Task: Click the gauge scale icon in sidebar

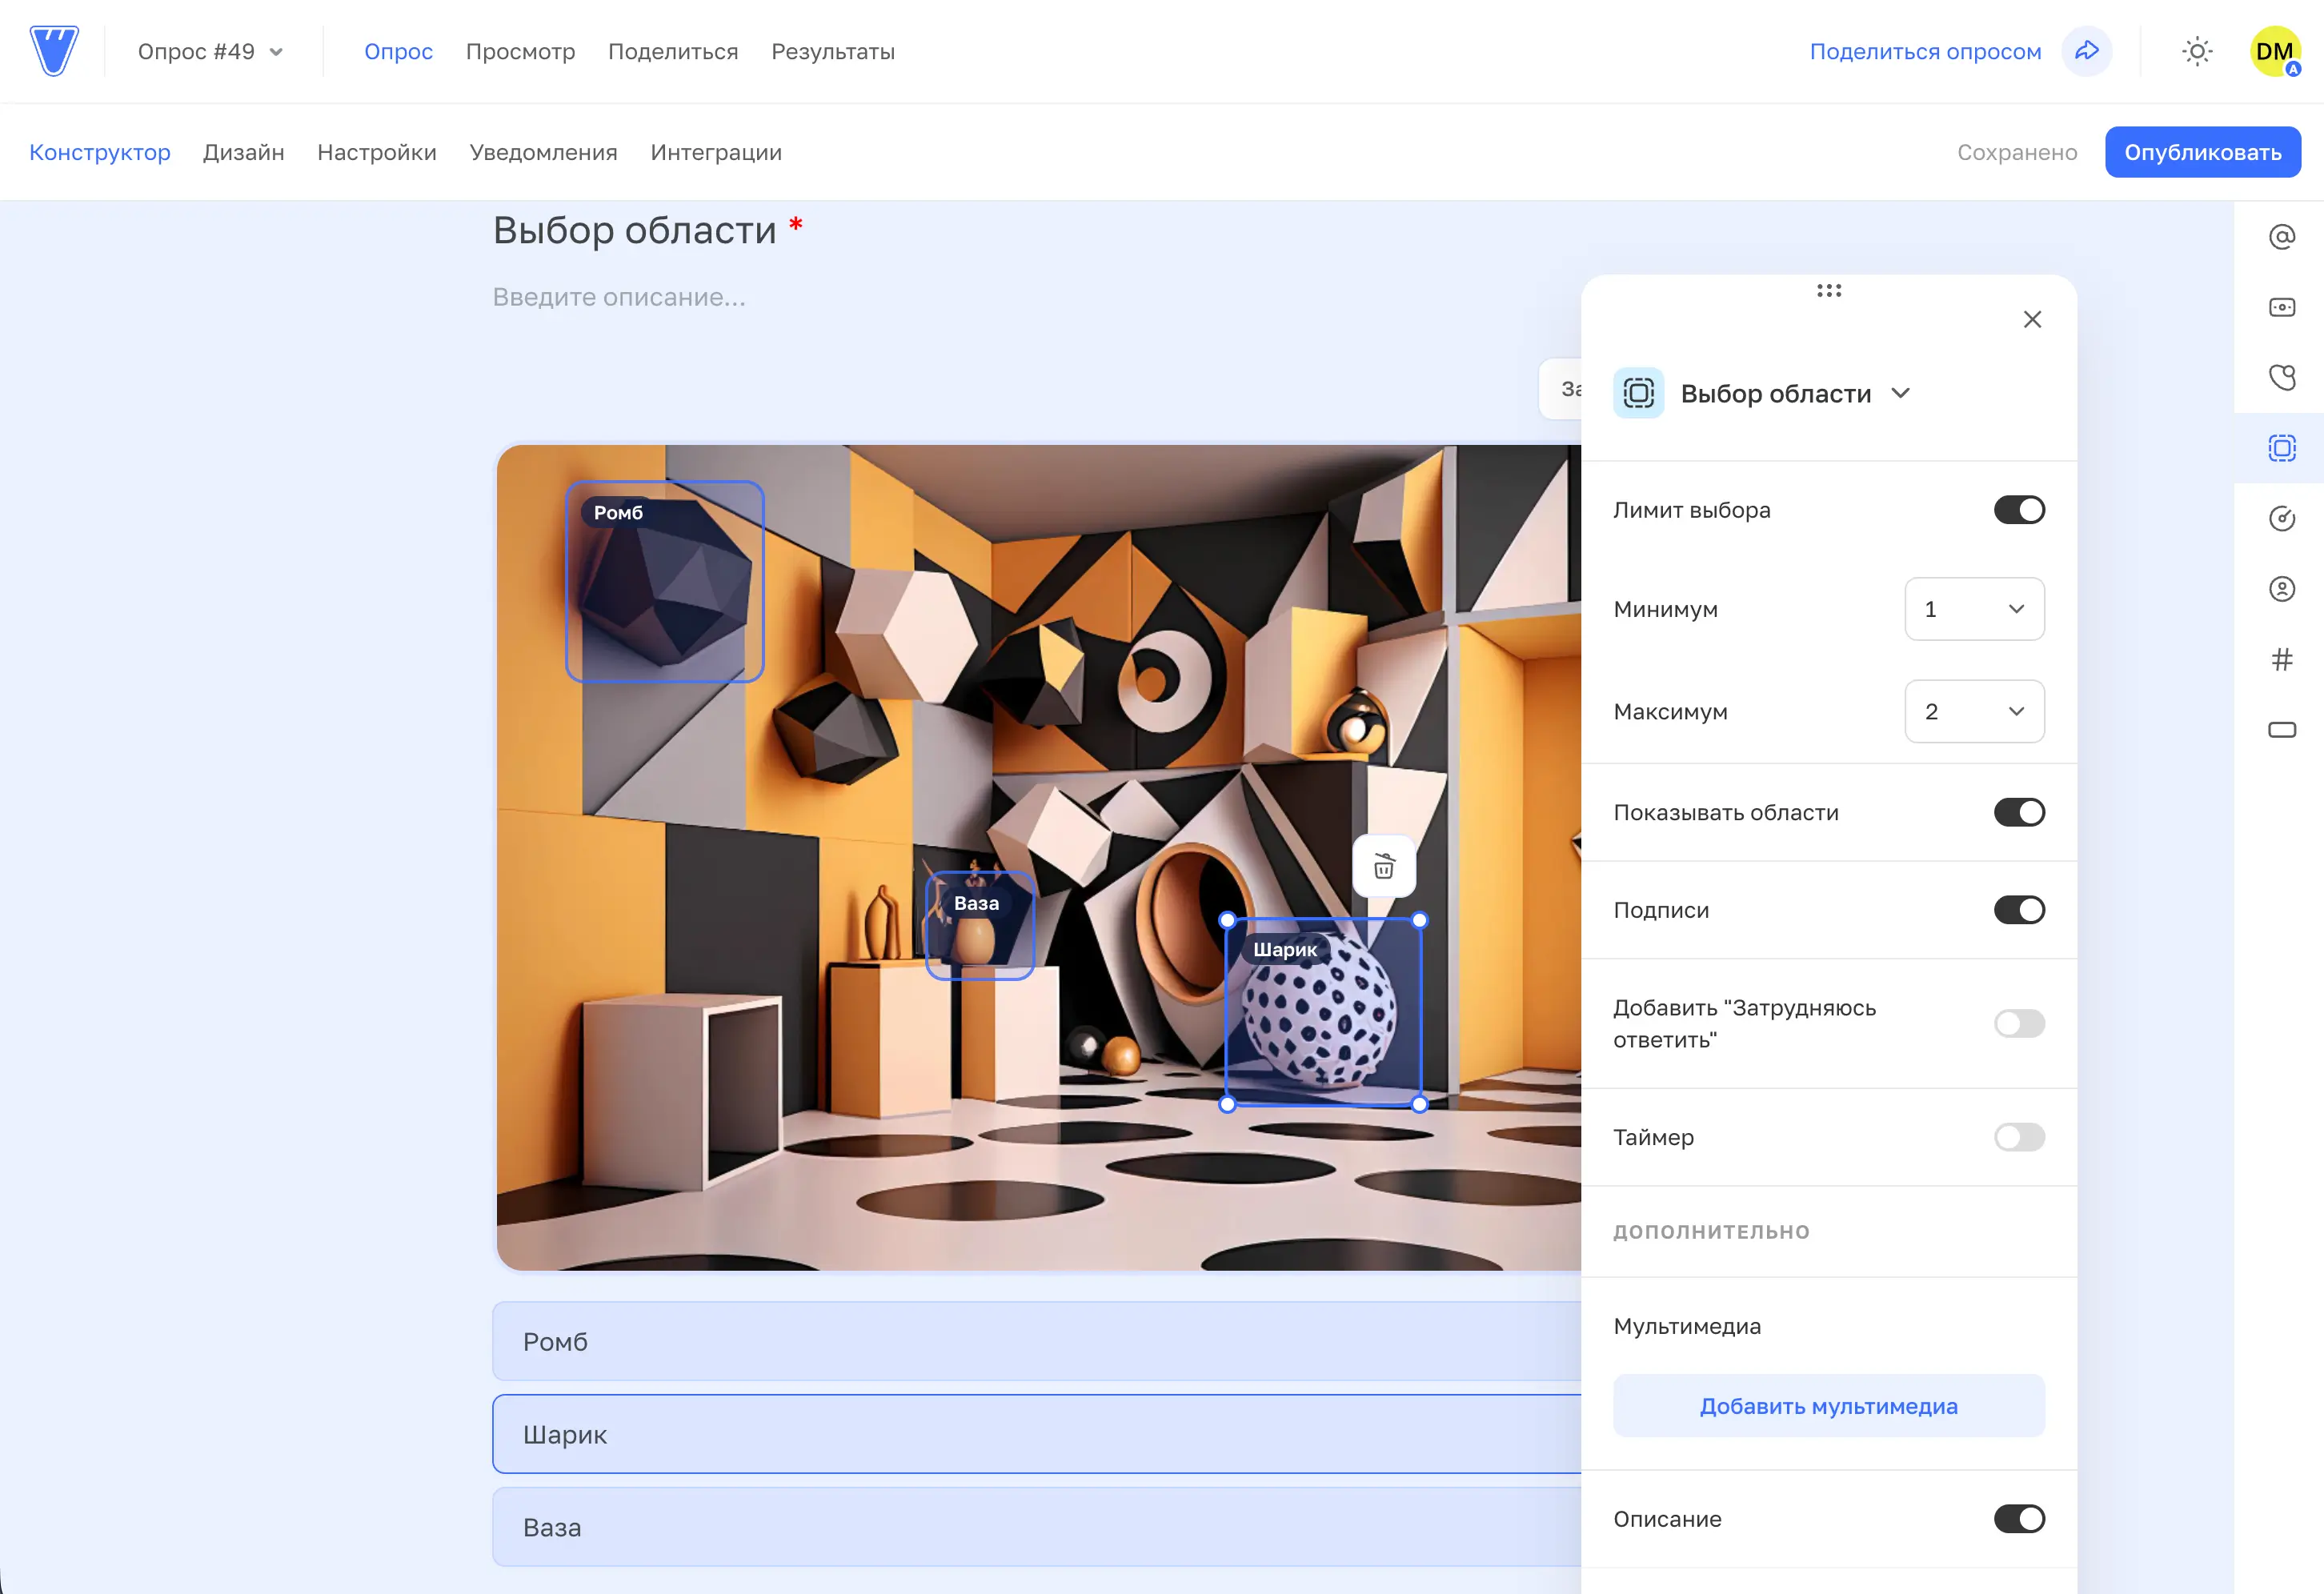Action: (2281, 518)
